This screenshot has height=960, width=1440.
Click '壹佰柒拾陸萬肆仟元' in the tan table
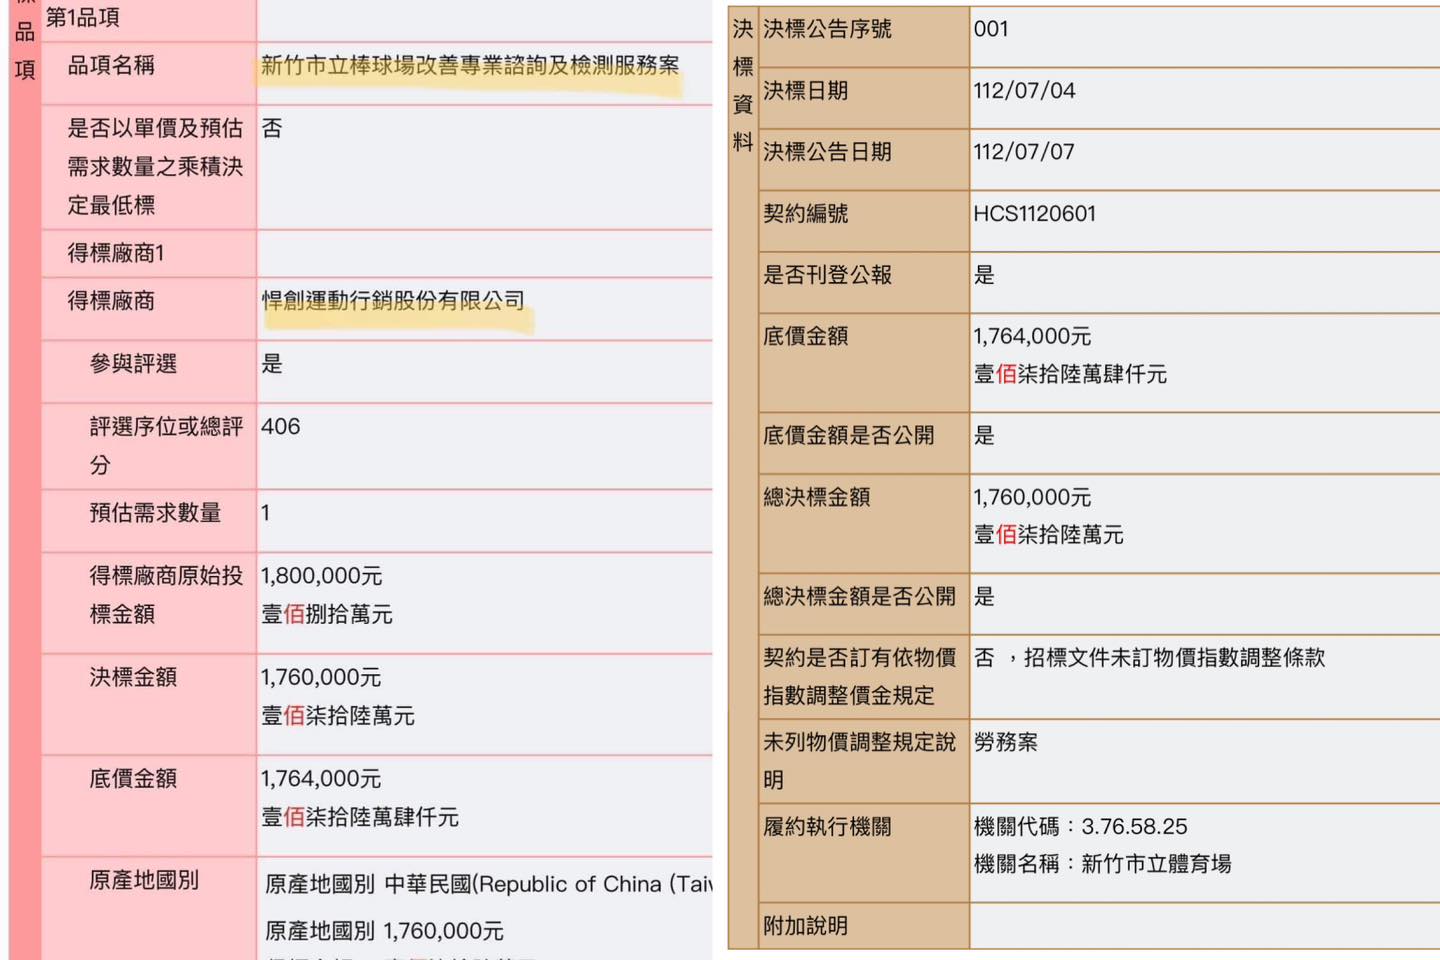[1070, 374]
